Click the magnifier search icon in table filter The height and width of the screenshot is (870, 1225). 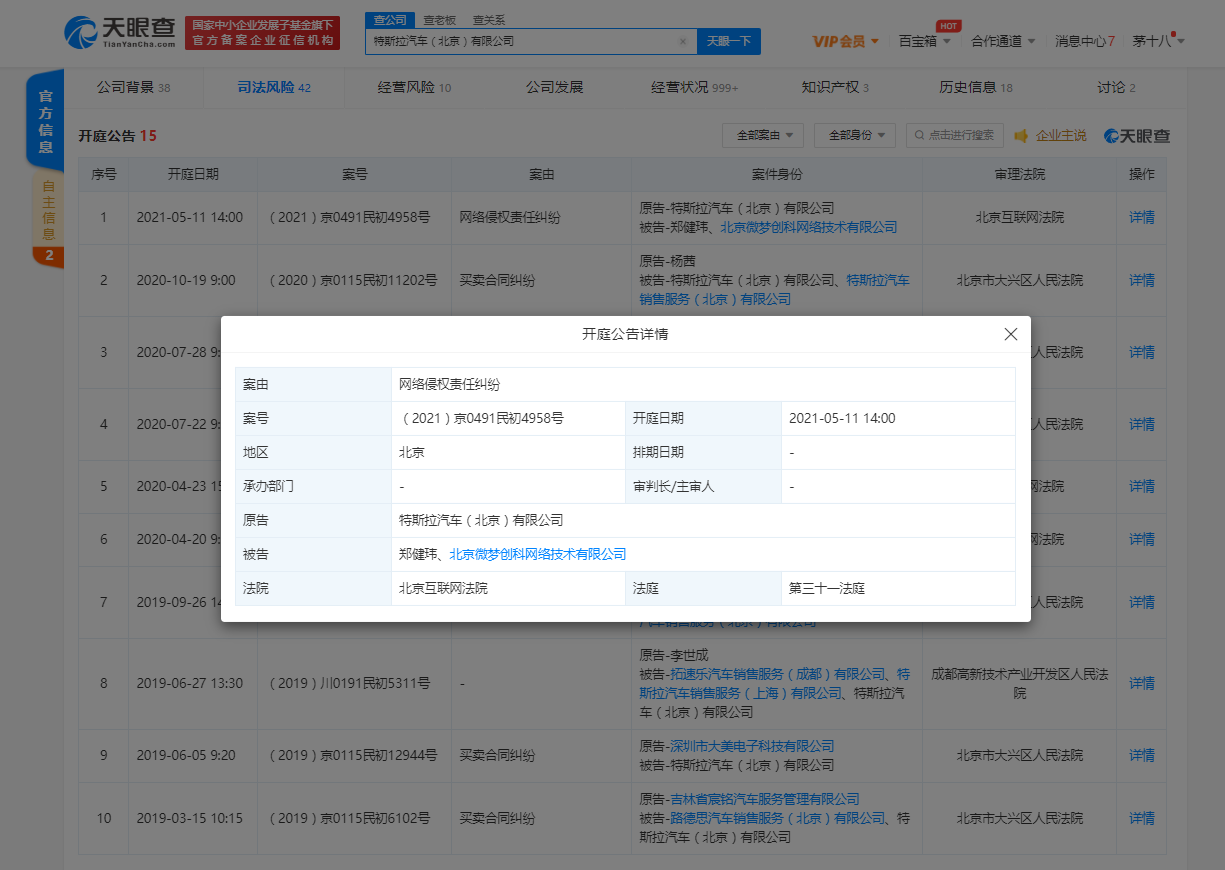point(917,135)
